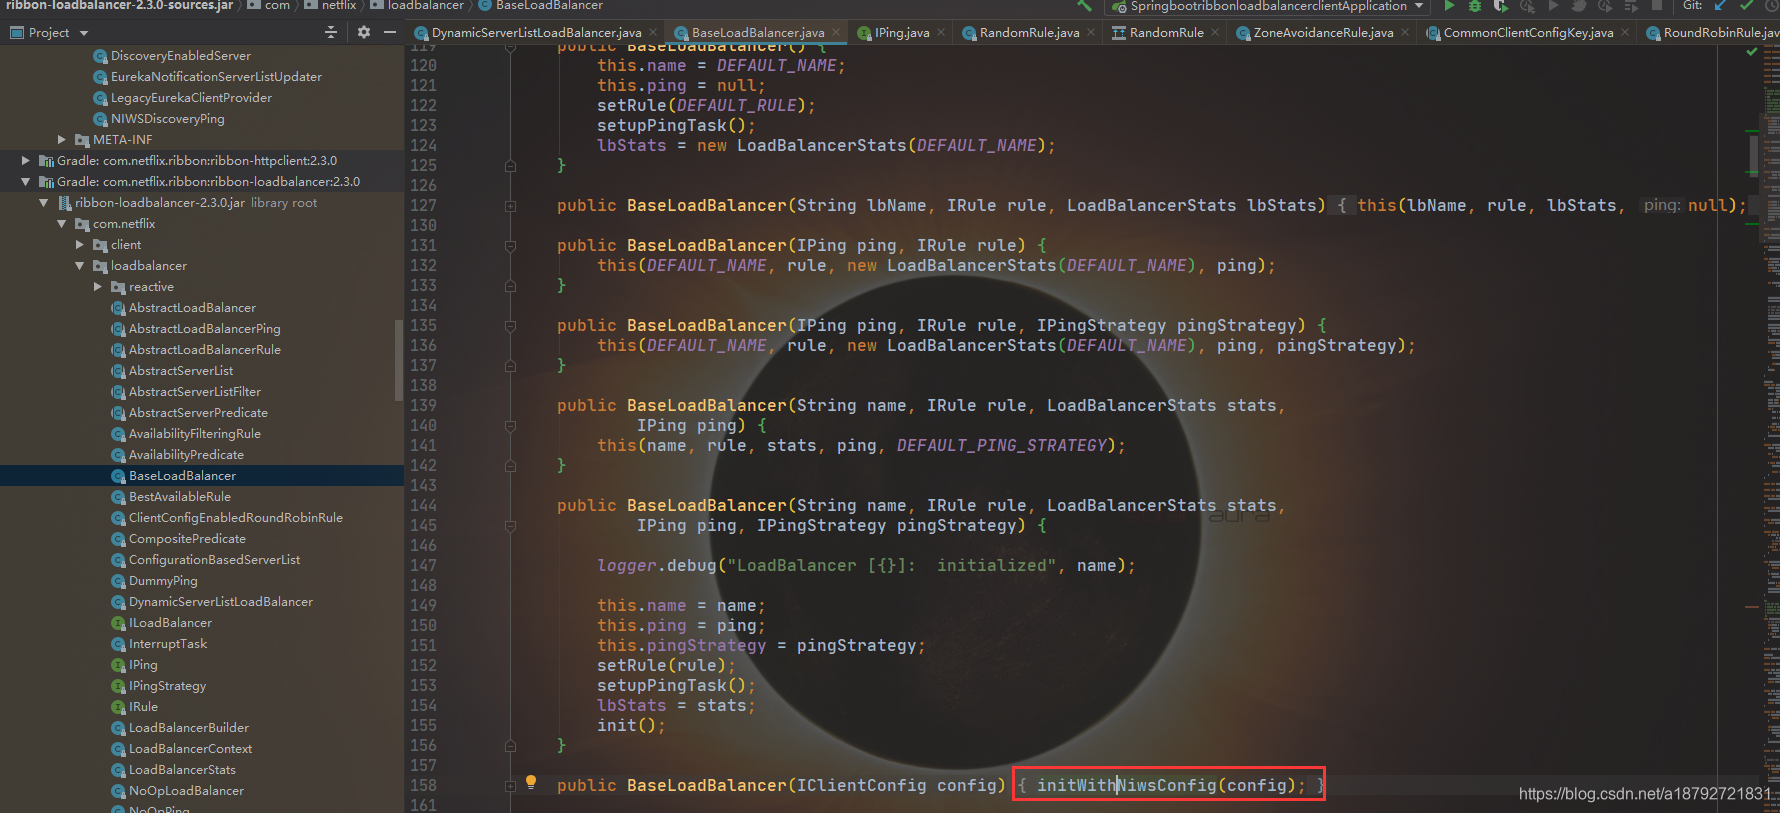Select DynamicServerListLoadBalancer in the project tree
The width and height of the screenshot is (1780, 813).
click(220, 602)
